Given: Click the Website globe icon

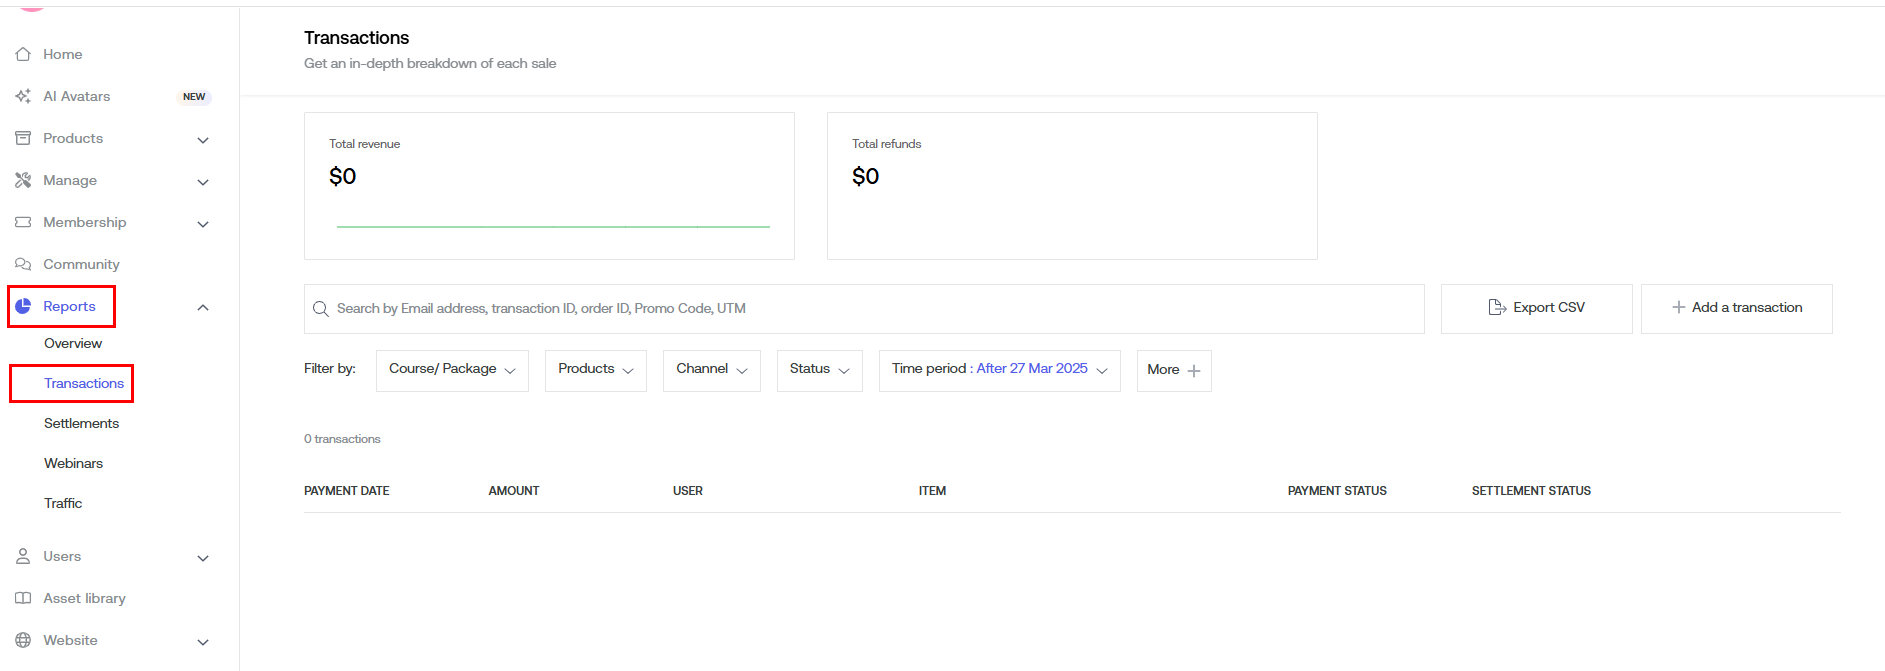Looking at the screenshot, I should point(23,640).
